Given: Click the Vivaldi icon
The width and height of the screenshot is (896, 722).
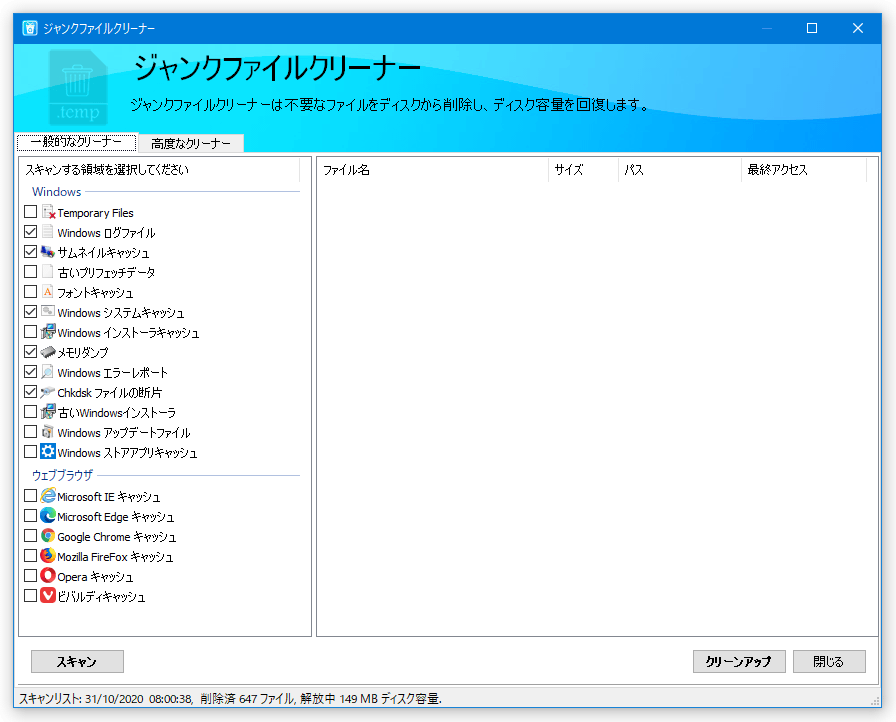Looking at the screenshot, I should pyautogui.click(x=48, y=595).
